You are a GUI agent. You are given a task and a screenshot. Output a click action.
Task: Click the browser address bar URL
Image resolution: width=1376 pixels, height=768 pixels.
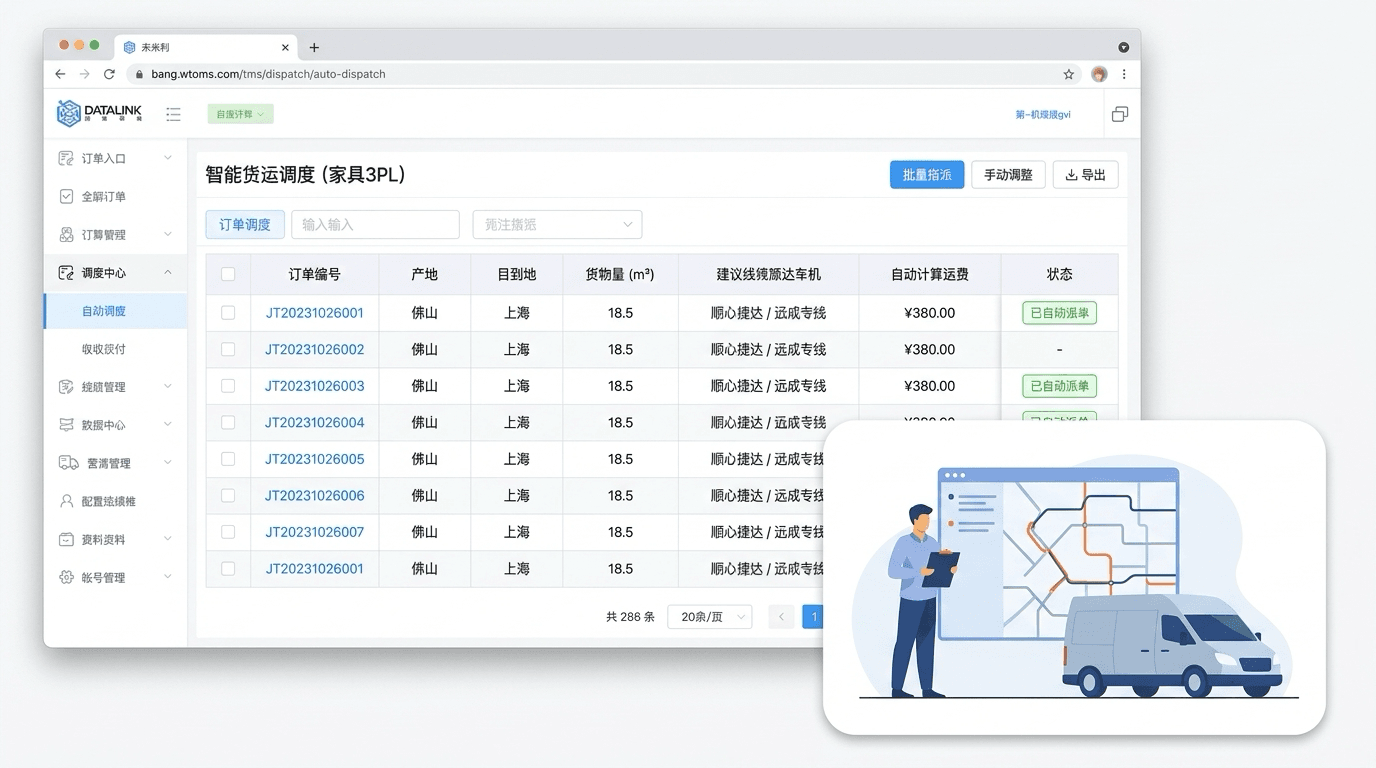pyautogui.click(x=268, y=74)
